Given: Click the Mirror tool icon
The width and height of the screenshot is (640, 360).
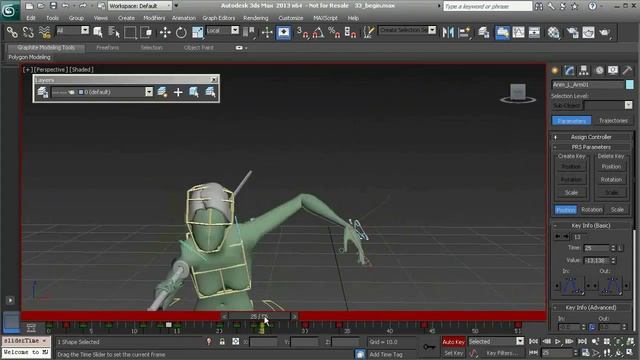Looking at the screenshot, I should click(448, 32).
